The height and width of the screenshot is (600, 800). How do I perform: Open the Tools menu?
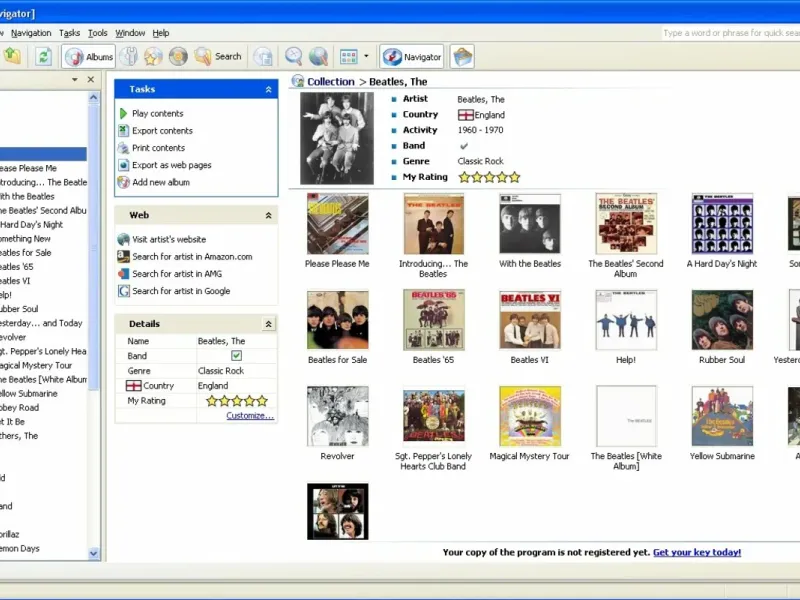(97, 33)
